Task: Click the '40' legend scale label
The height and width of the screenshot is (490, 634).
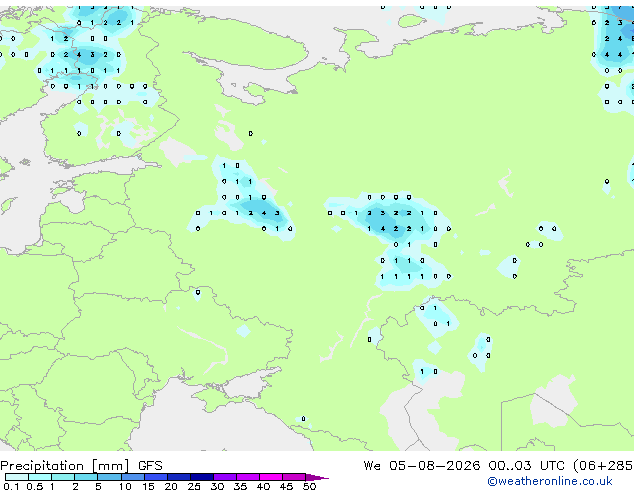Action: pyautogui.click(x=264, y=486)
